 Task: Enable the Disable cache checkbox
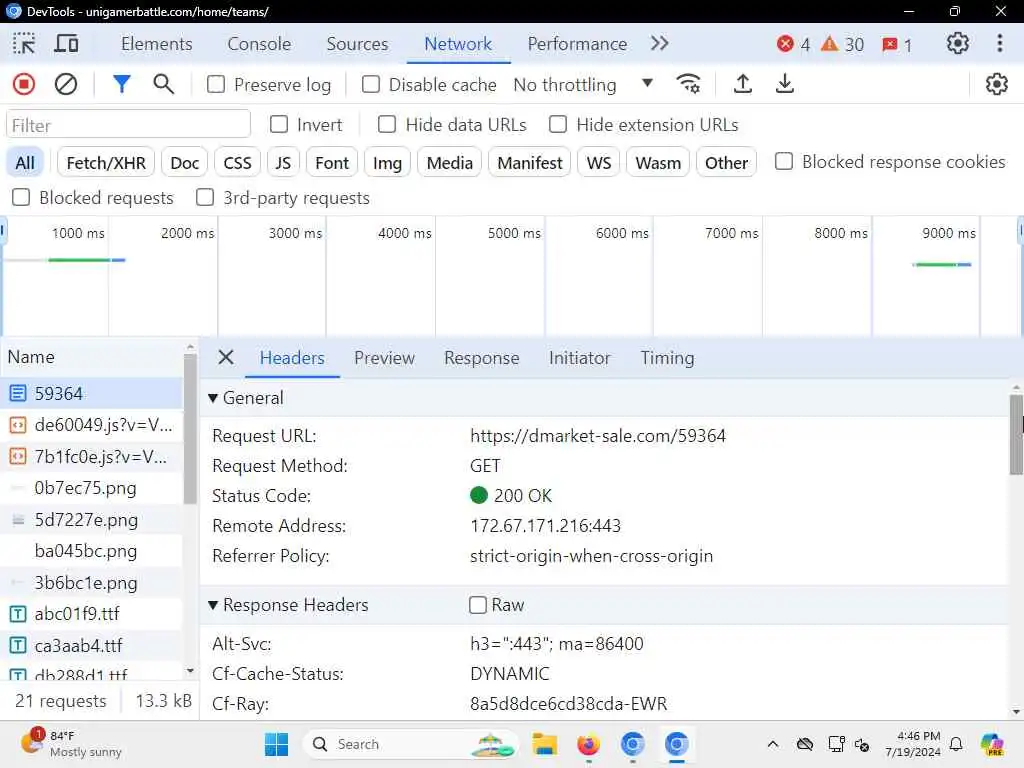click(x=371, y=84)
